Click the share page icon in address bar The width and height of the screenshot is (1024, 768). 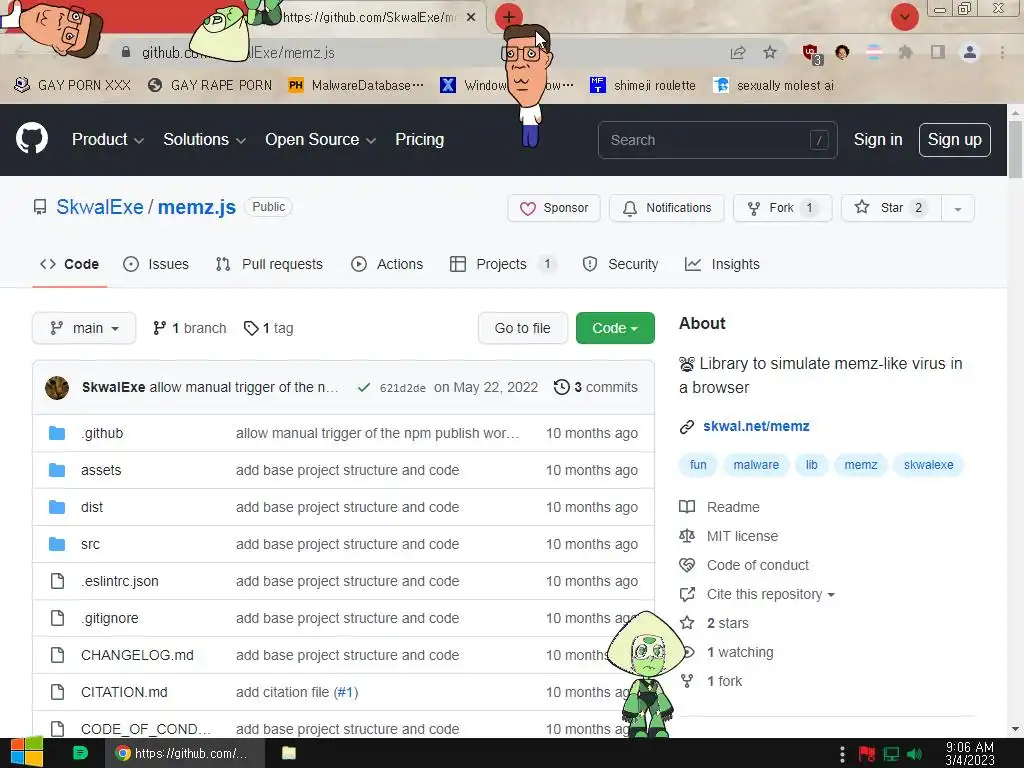click(738, 53)
